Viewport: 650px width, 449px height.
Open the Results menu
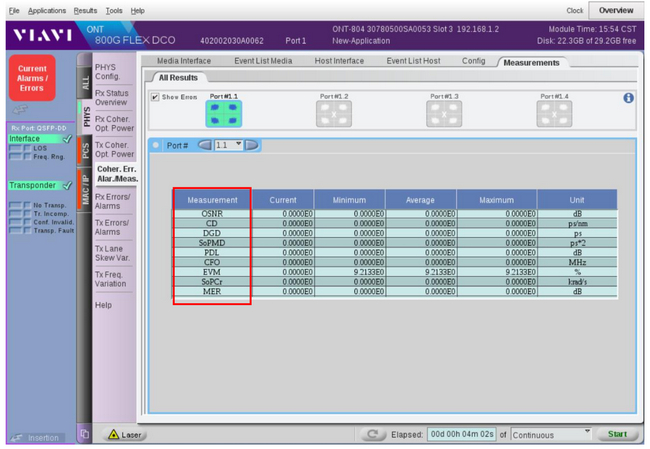86,10
